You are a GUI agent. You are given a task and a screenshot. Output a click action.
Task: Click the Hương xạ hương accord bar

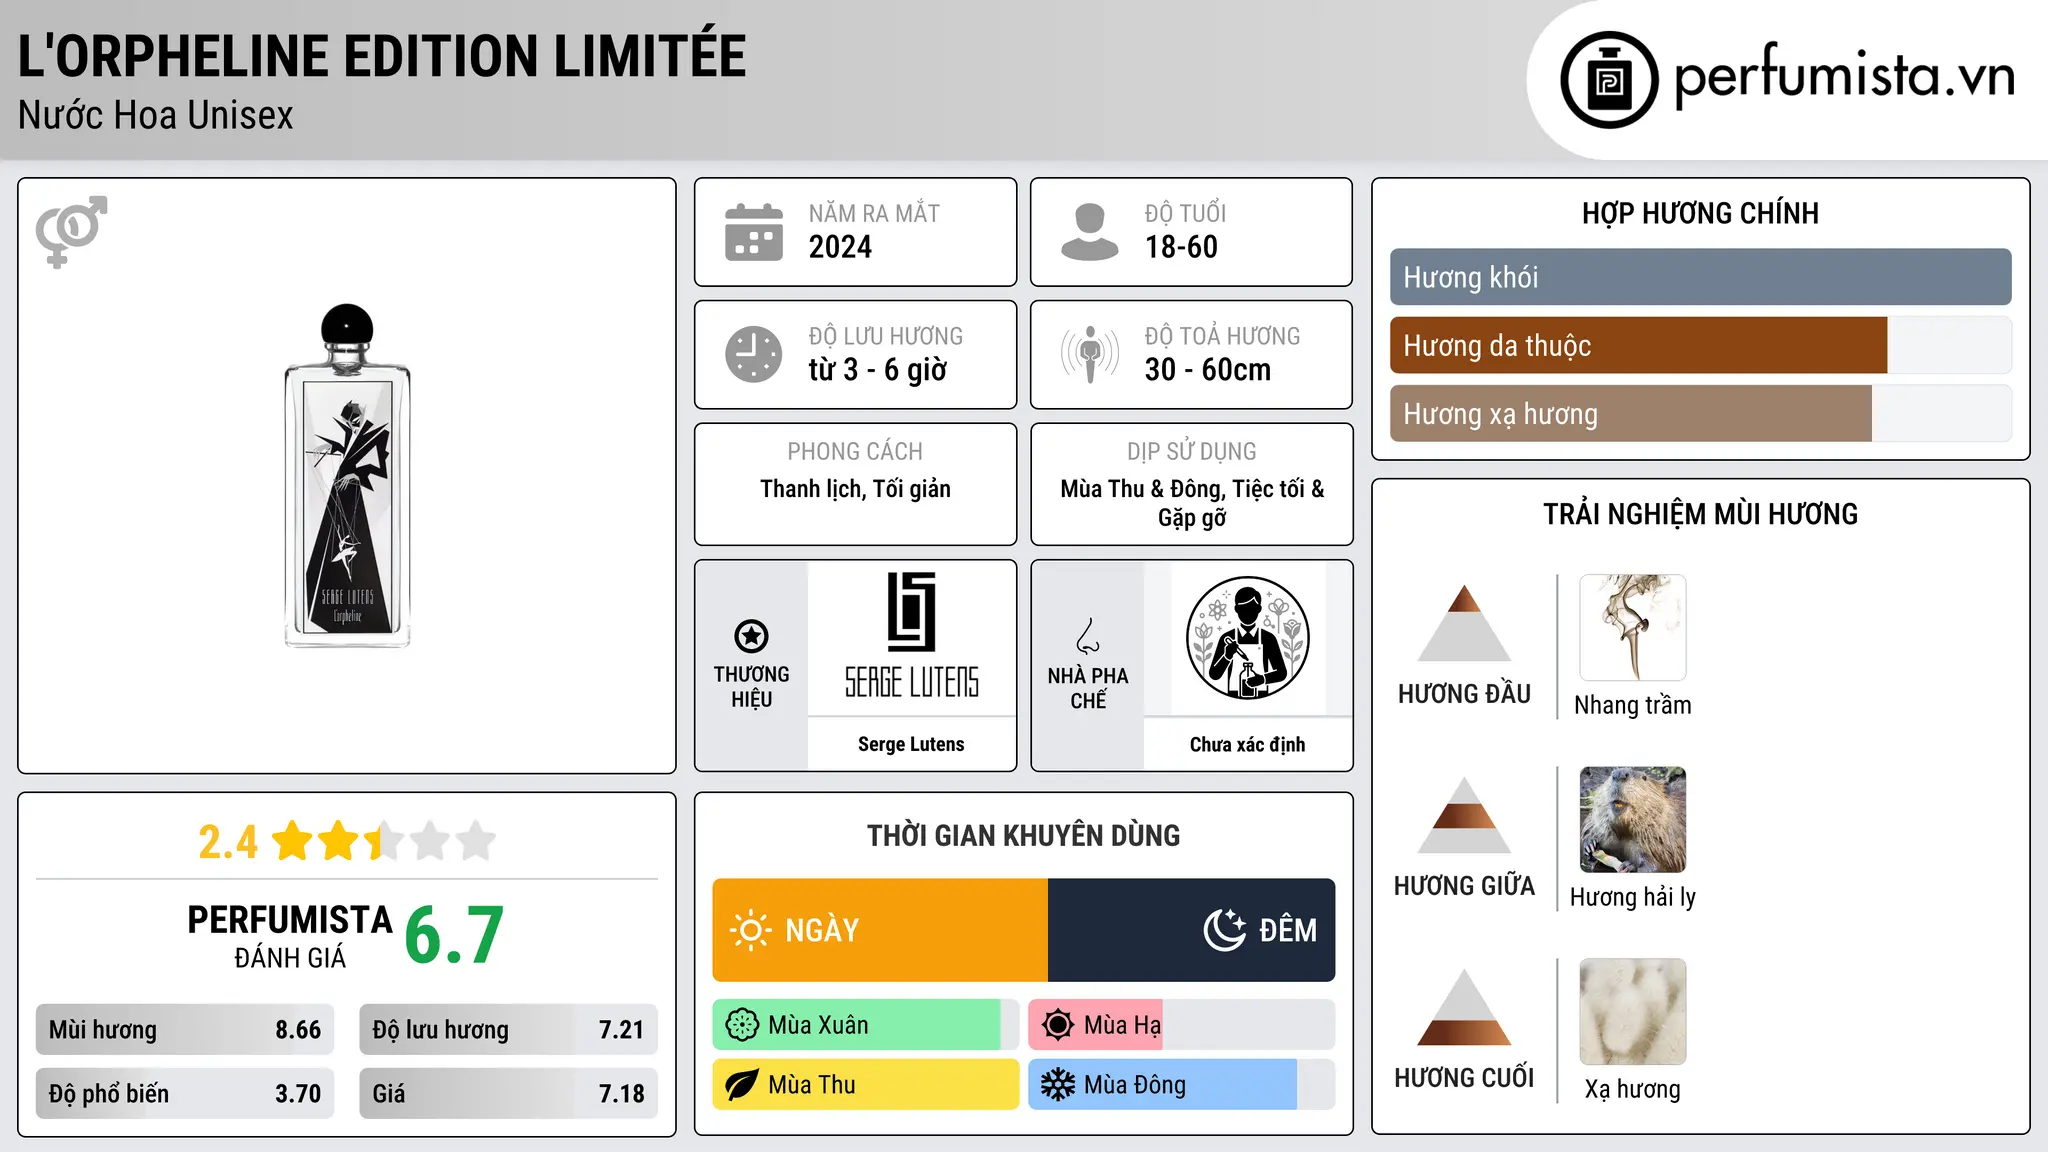coord(1701,413)
